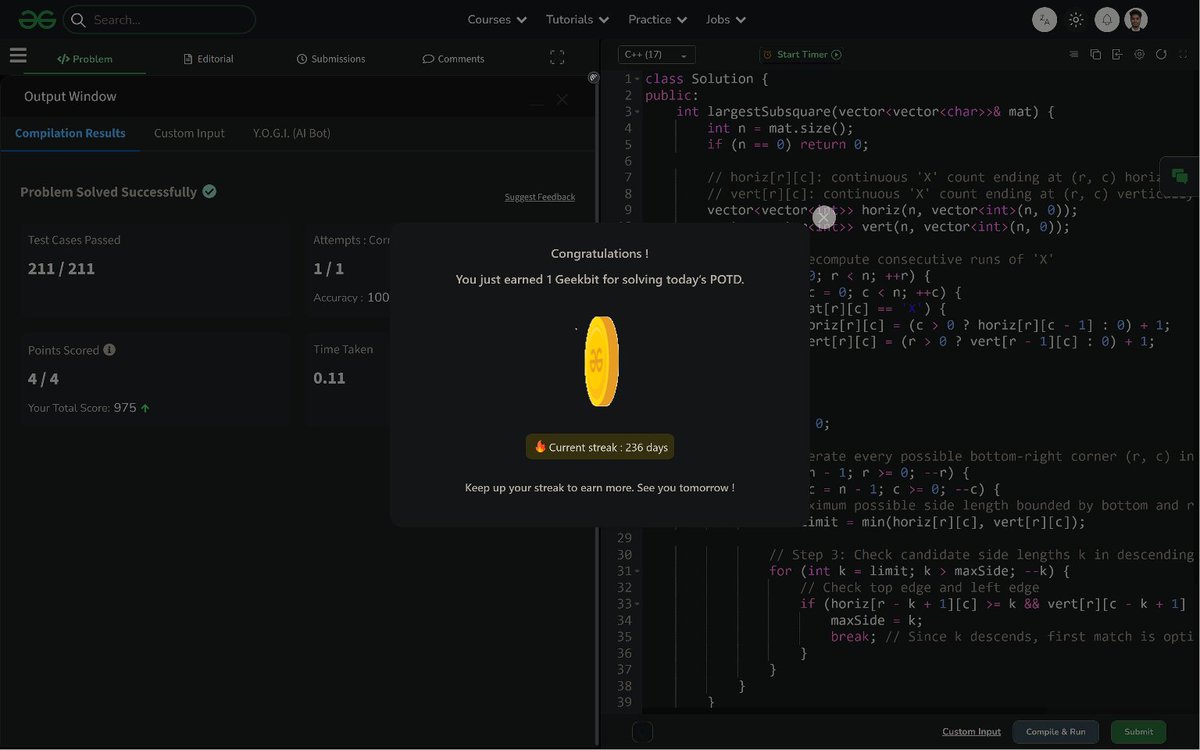The height and width of the screenshot is (750, 1200).
Task: Click 'maxSide = k;' code on line 34
Action: (x=877, y=621)
